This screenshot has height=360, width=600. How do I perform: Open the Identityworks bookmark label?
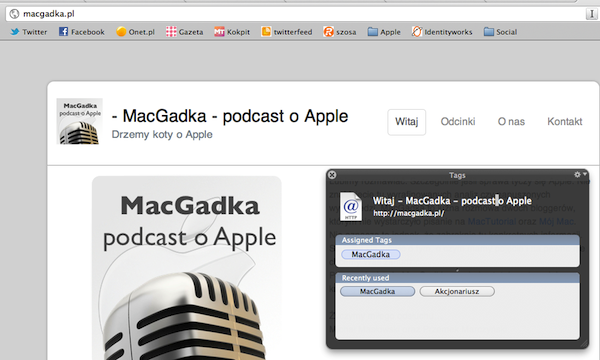tap(448, 32)
